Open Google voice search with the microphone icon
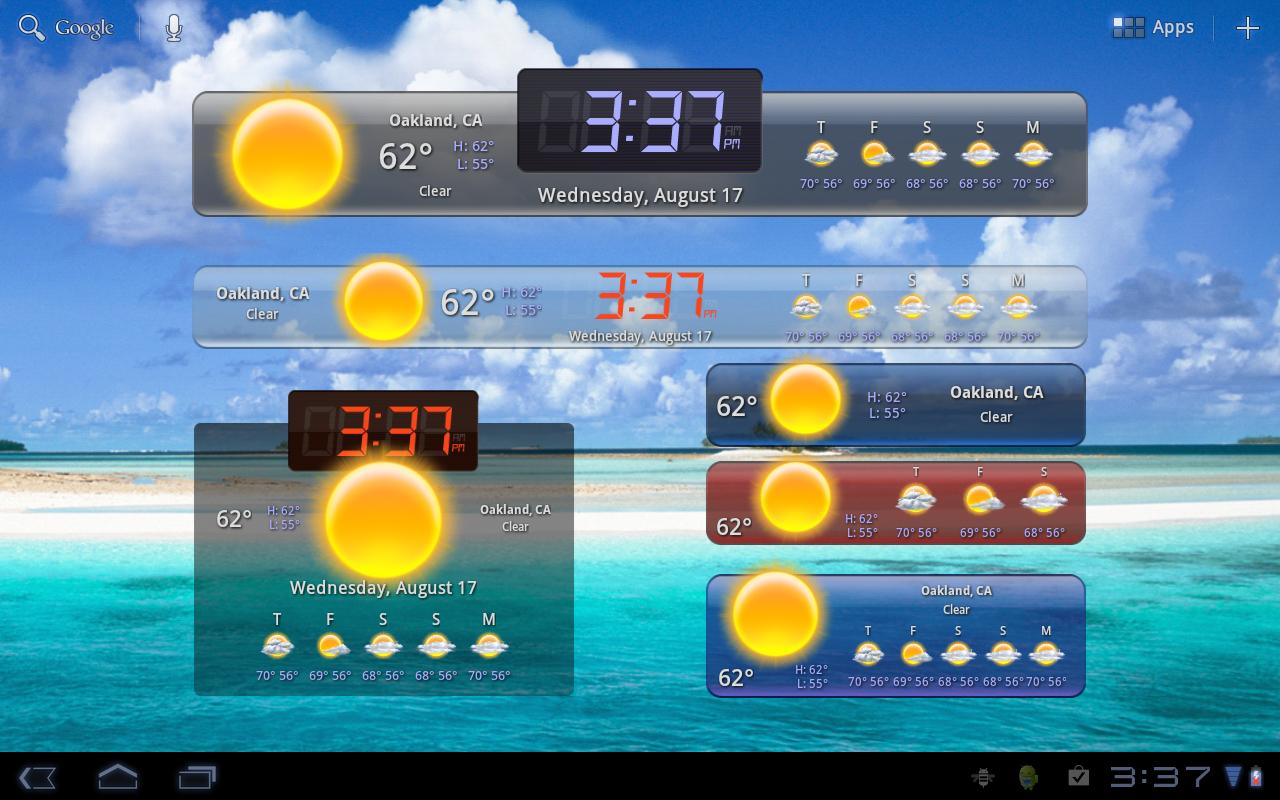This screenshot has height=800, width=1280. click(x=172, y=27)
